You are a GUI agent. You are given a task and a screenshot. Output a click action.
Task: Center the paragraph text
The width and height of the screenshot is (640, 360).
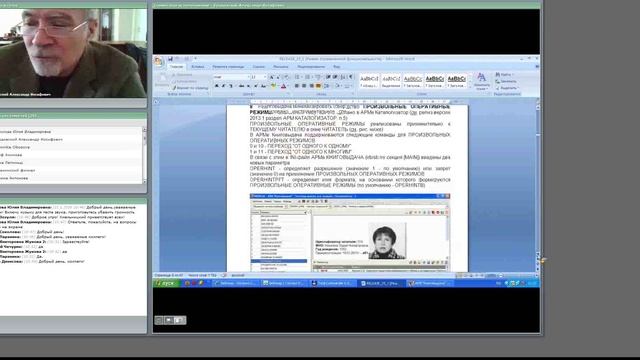(304, 86)
